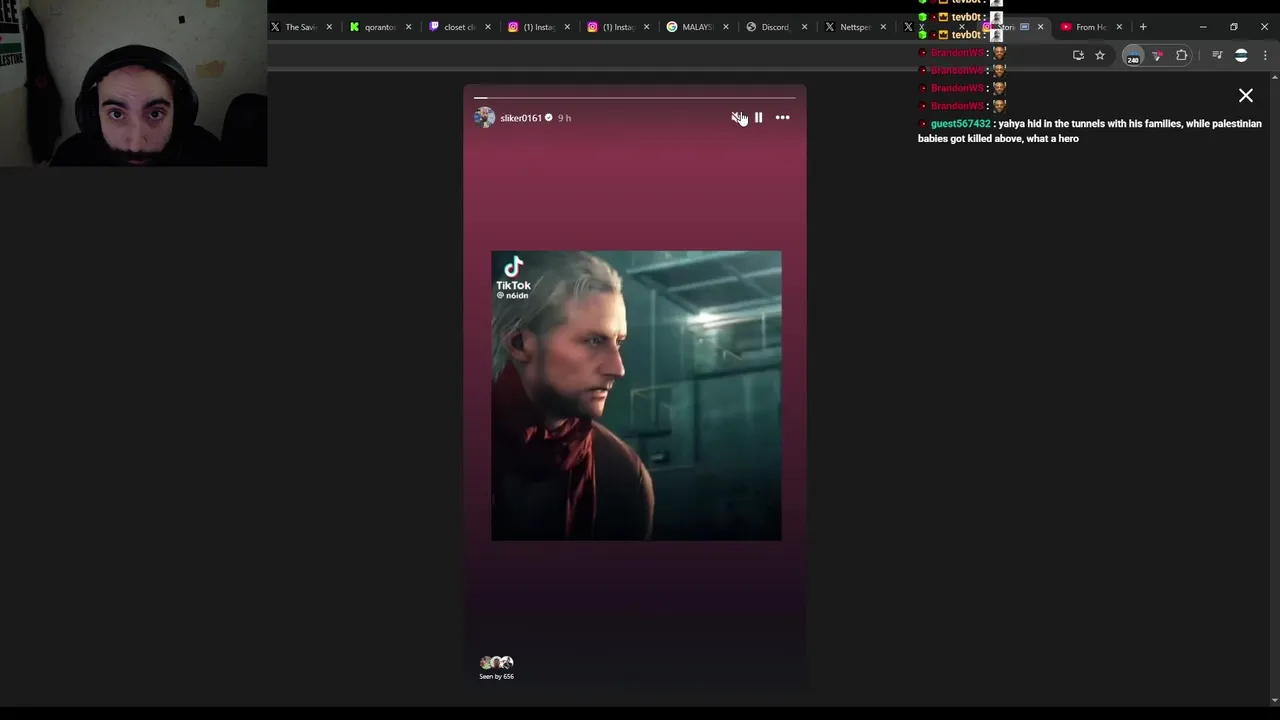This screenshot has height=720, width=1280.
Task: Close the 'From He' YouTube tab
Action: (x=1119, y=27)
